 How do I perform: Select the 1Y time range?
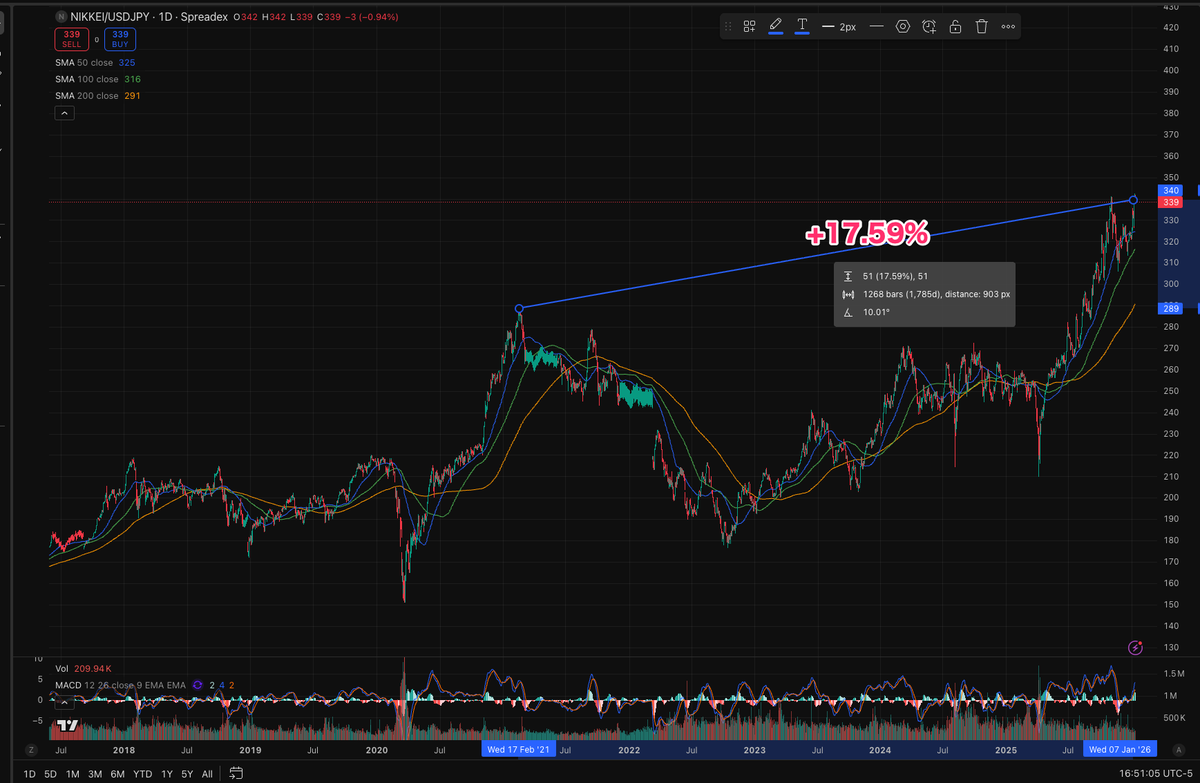click(x=167, y=774)
